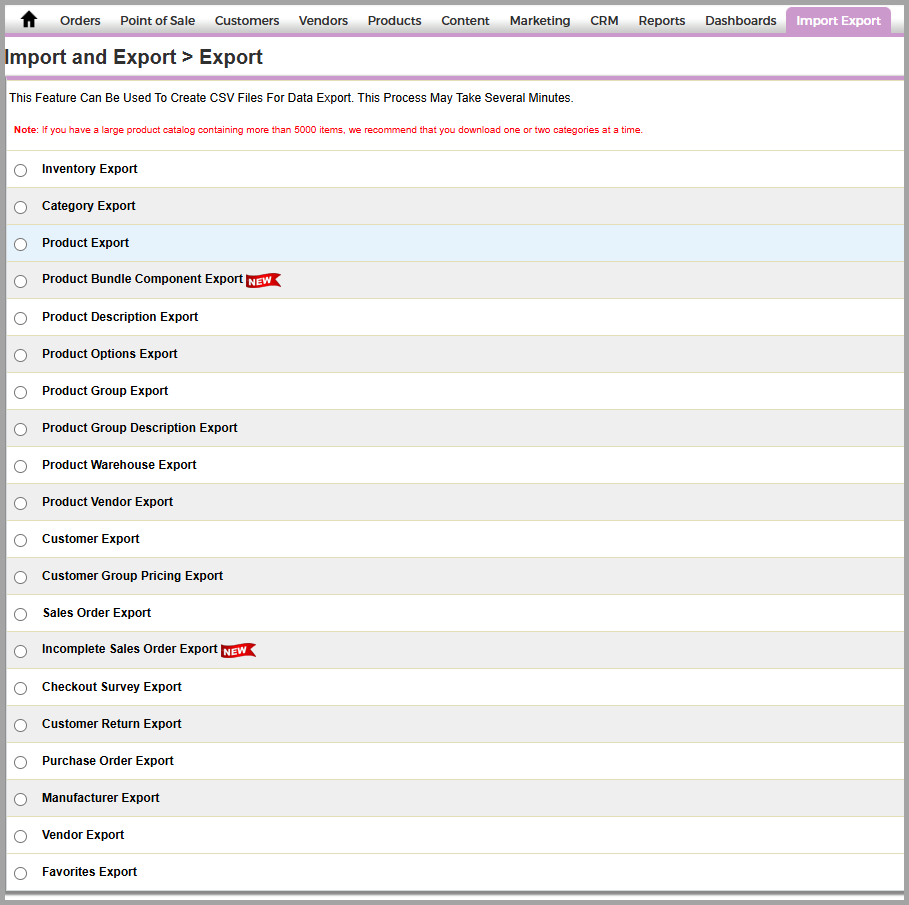The height and width of the screenshot is (905, 909).
Task: Choose the Product Export radio option
Action: 20,245
